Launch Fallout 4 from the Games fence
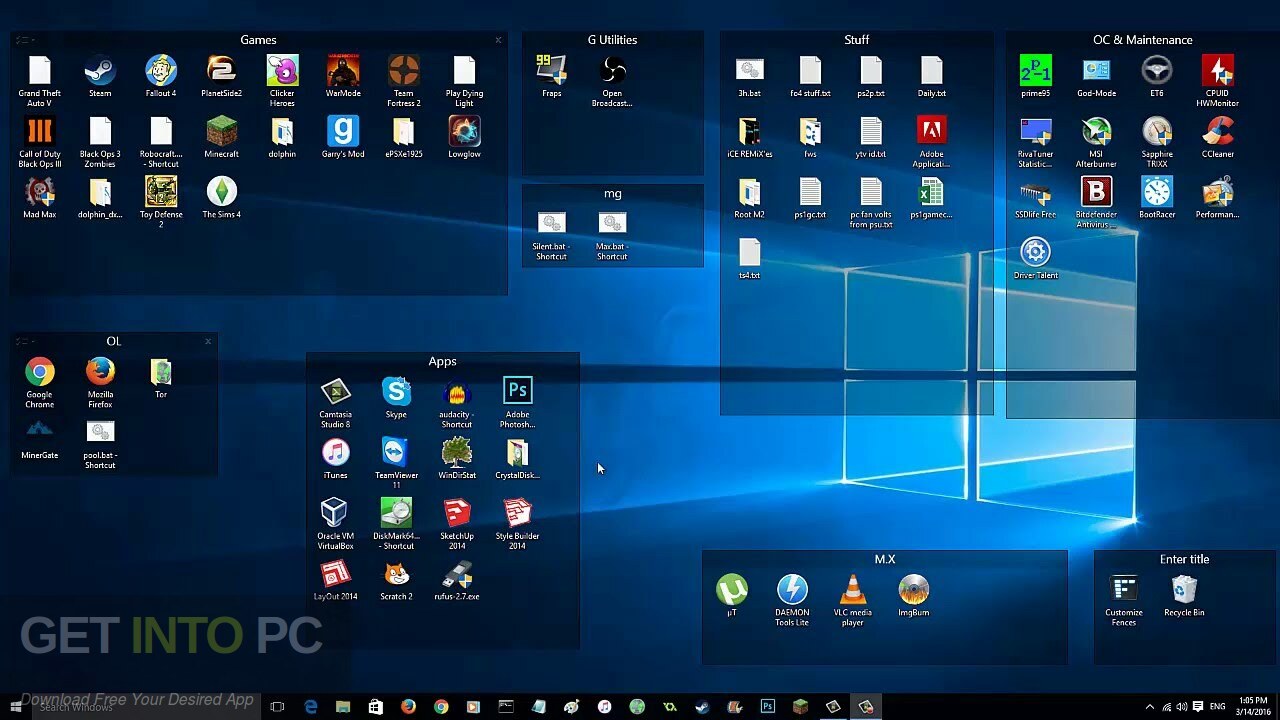1280x720 pixels. click(161, 78)
